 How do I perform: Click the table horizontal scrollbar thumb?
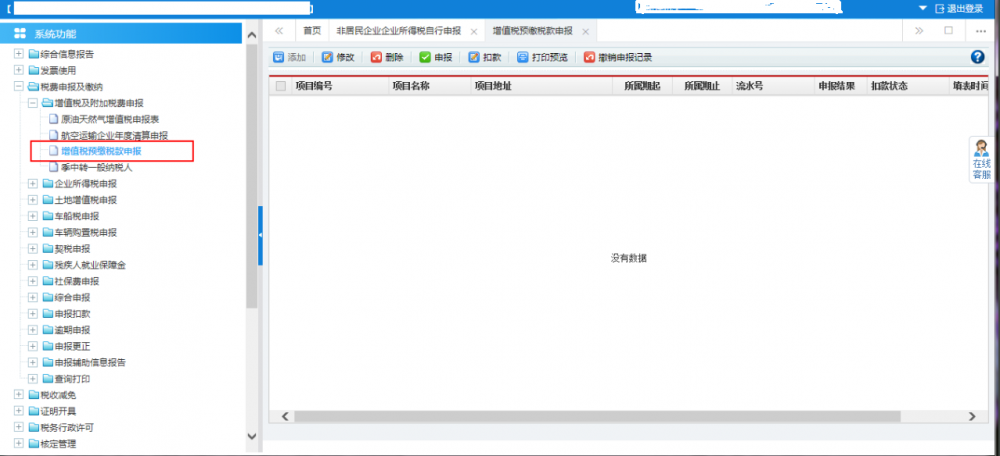(x=597, y=416)
